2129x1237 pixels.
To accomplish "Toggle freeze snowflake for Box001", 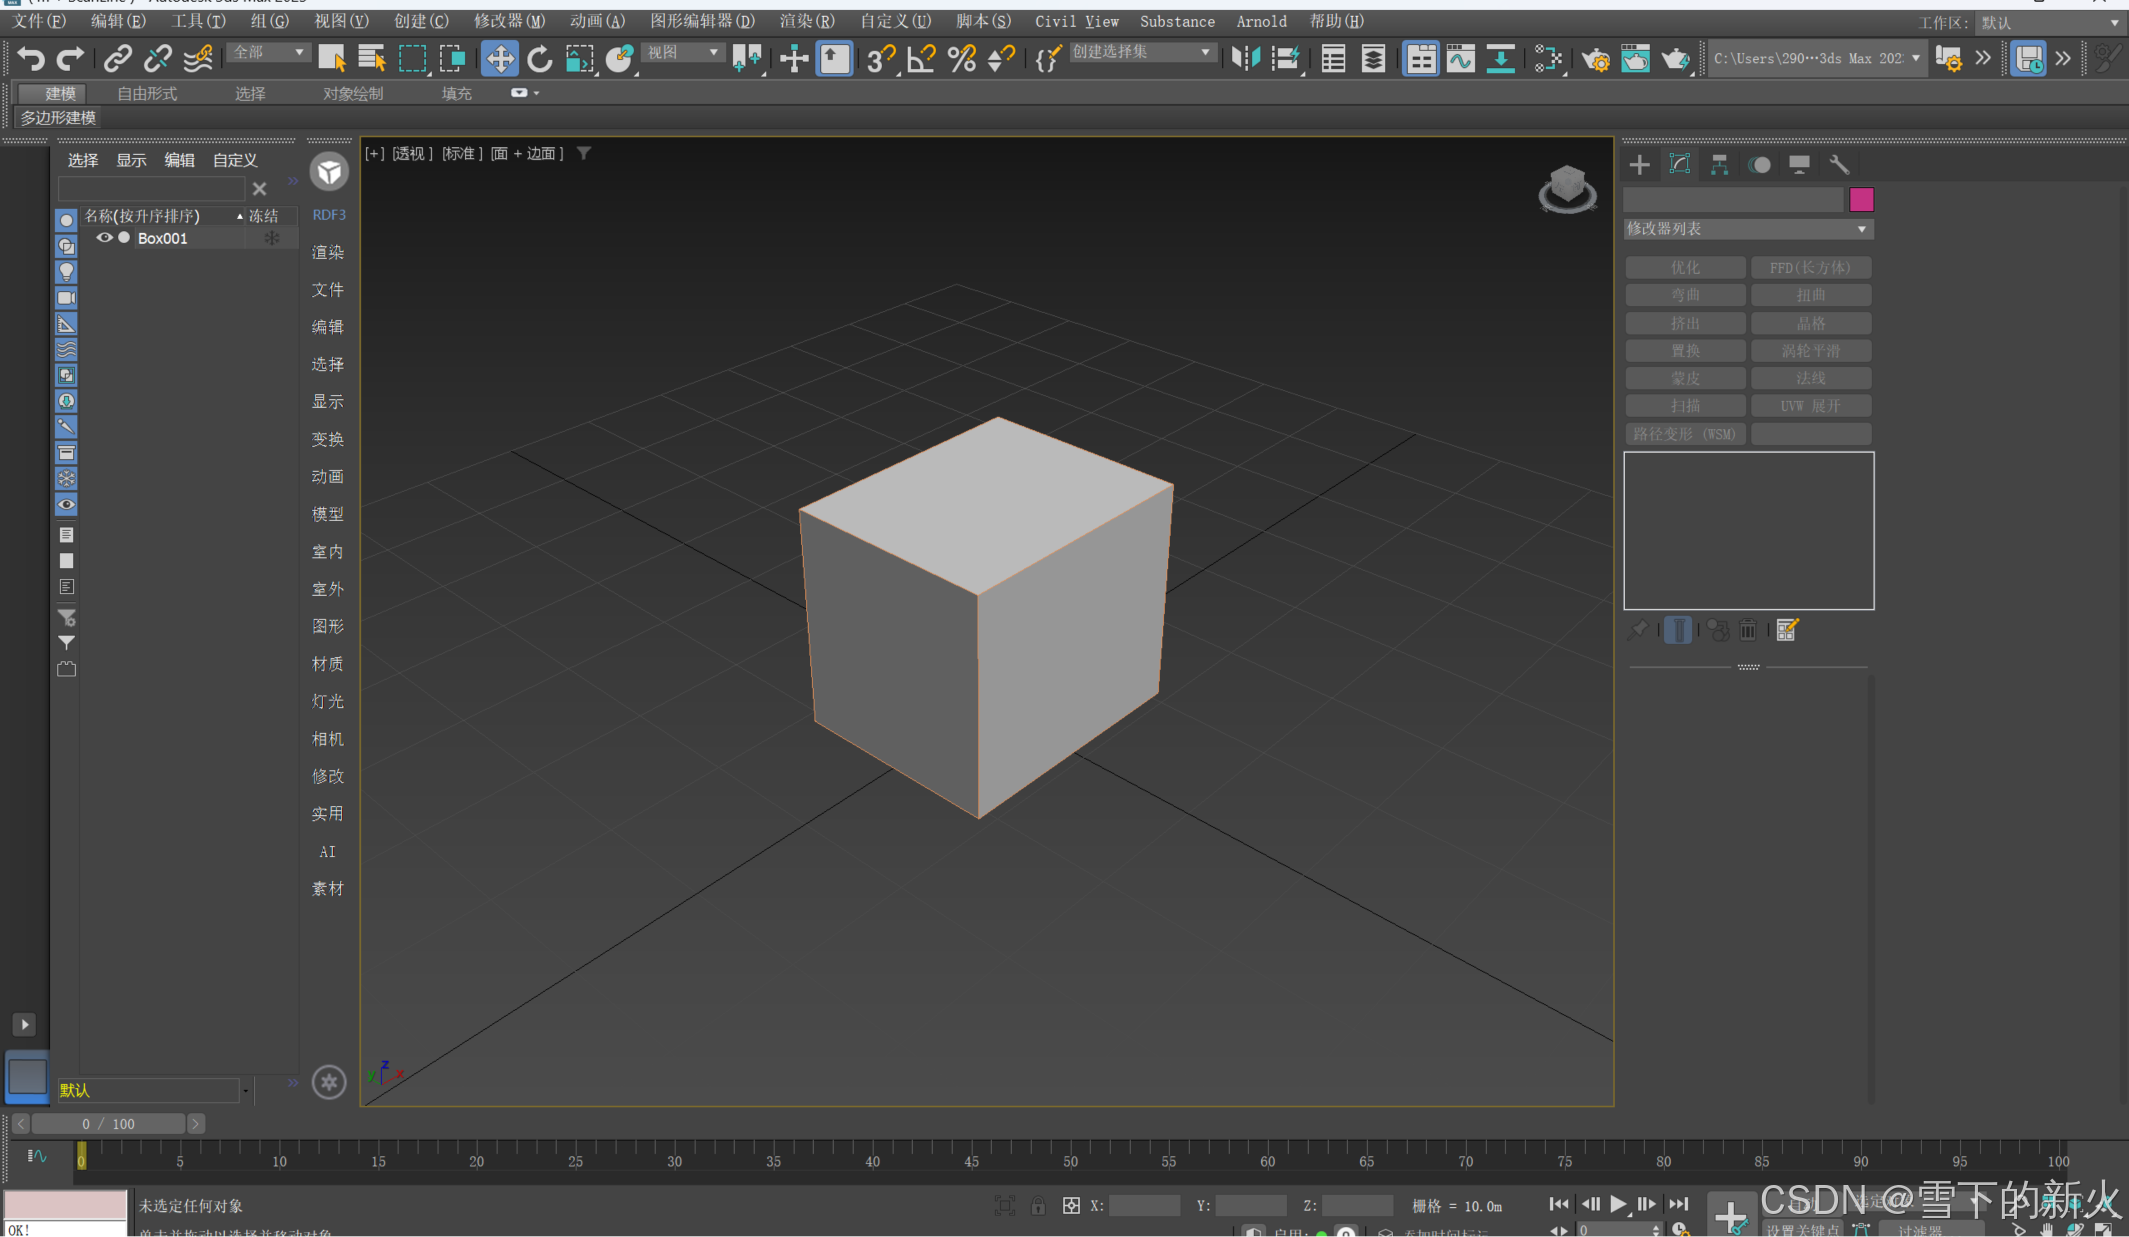I will pos(271,238).
